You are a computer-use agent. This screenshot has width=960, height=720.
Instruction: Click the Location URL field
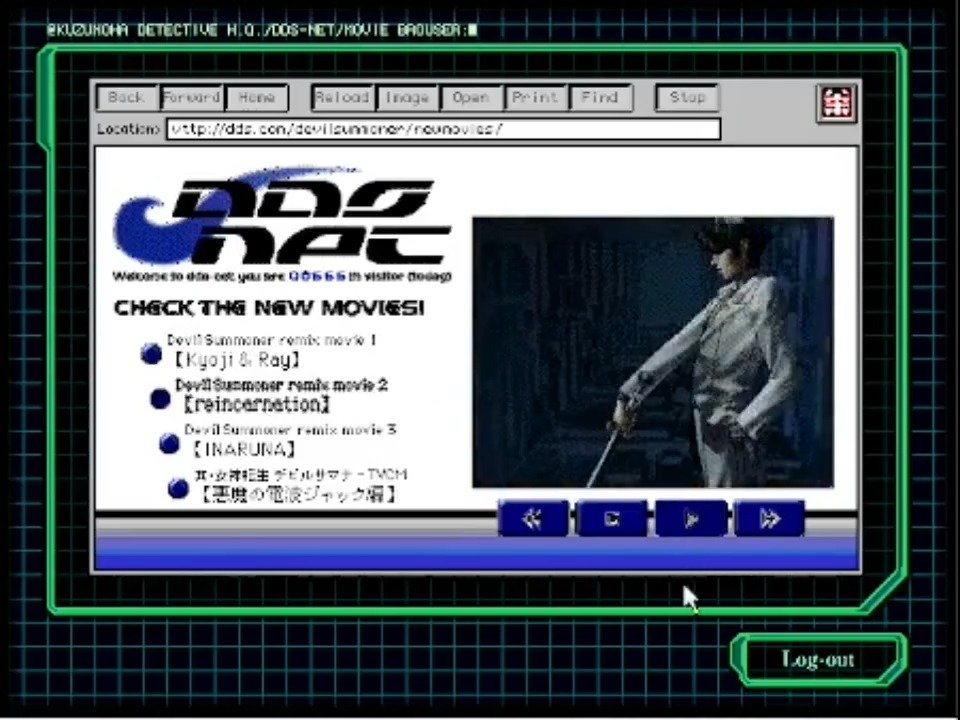[x=443, y=129]
